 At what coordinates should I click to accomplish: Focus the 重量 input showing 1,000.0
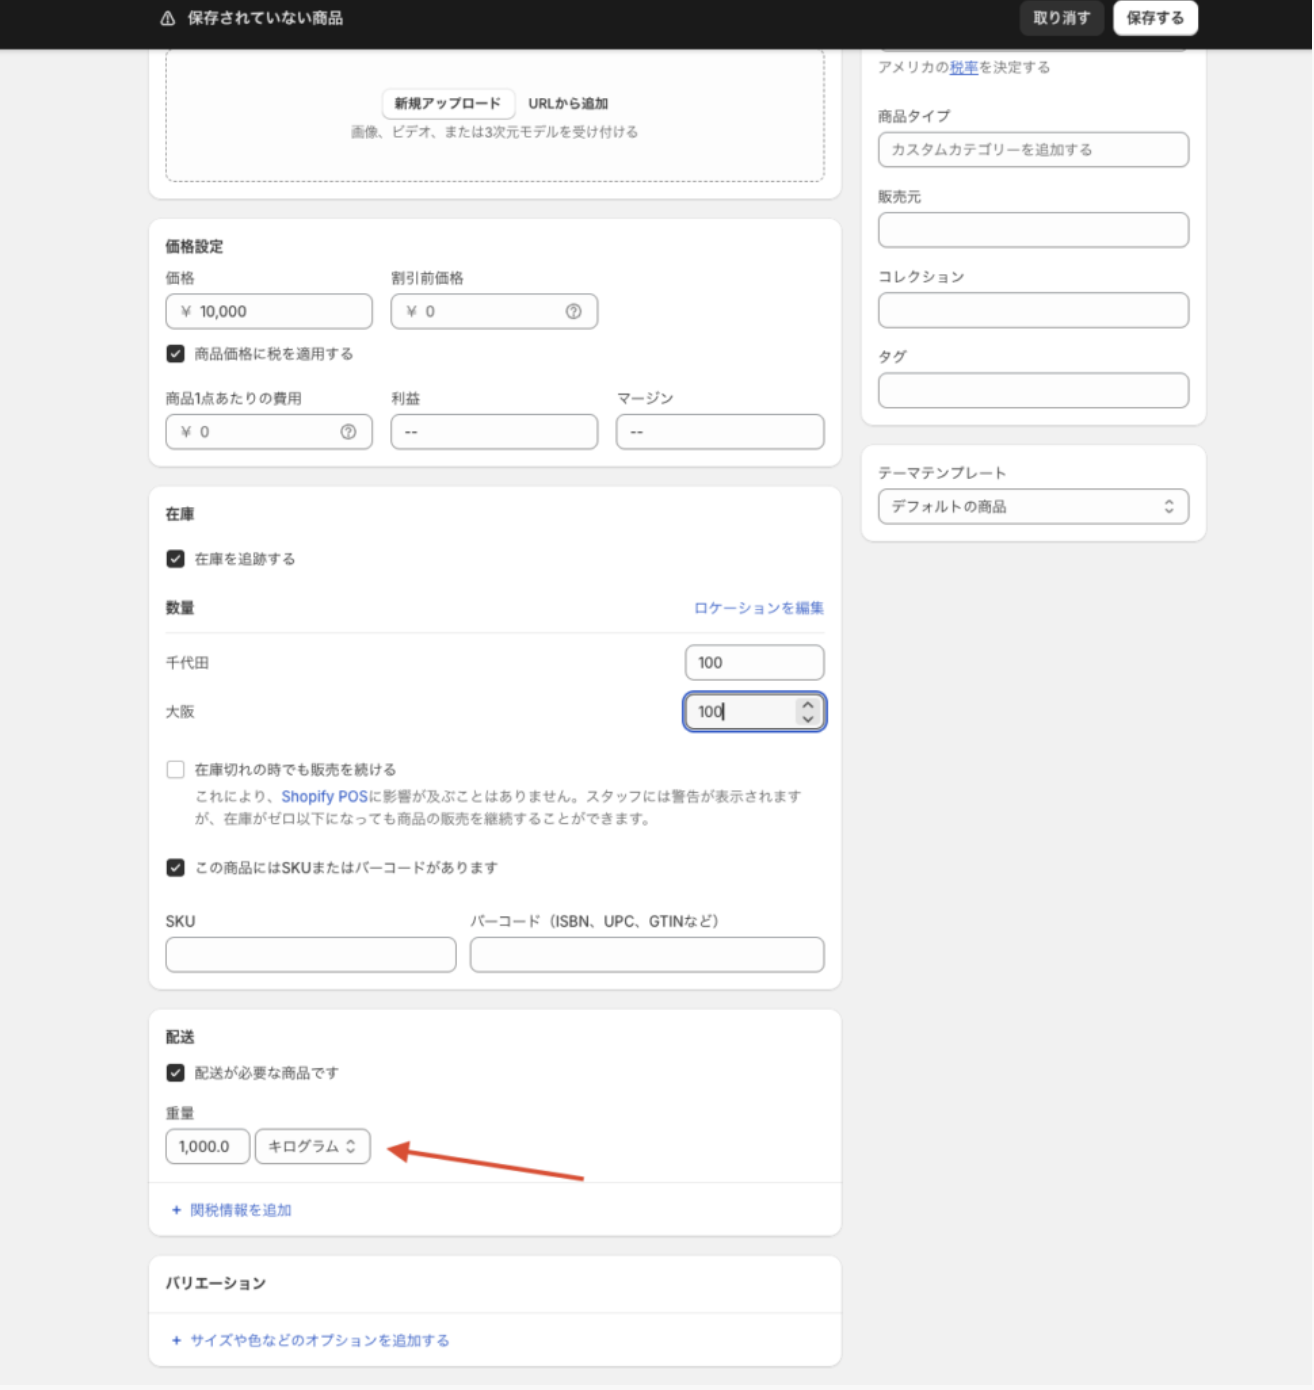tap(207, 1146)
